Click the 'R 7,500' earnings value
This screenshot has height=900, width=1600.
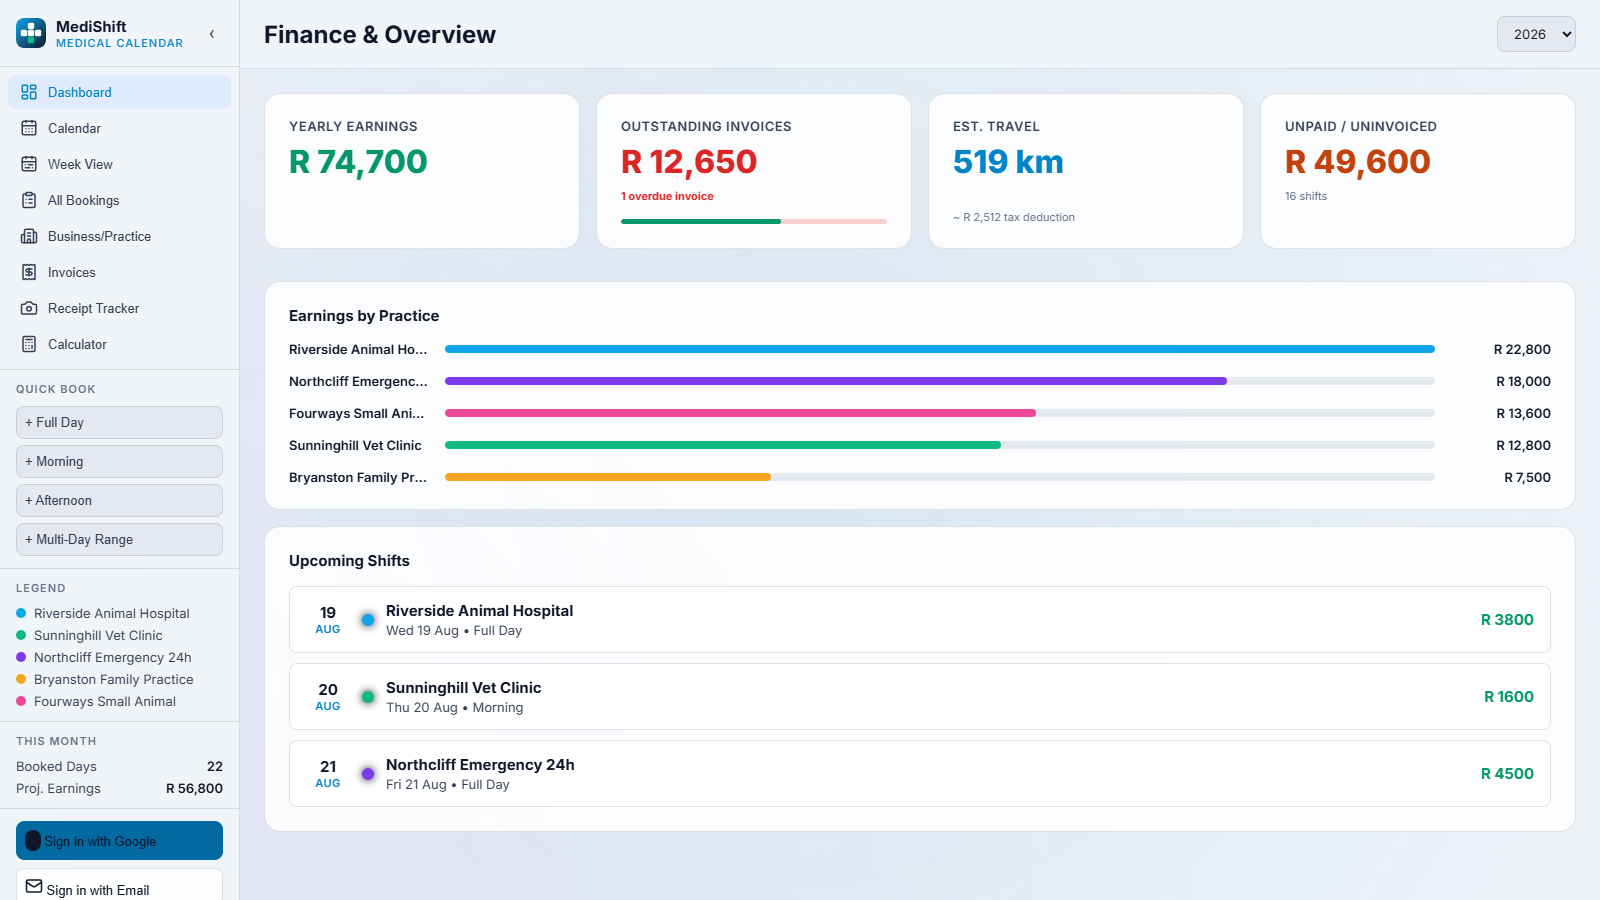point(1527,477)
